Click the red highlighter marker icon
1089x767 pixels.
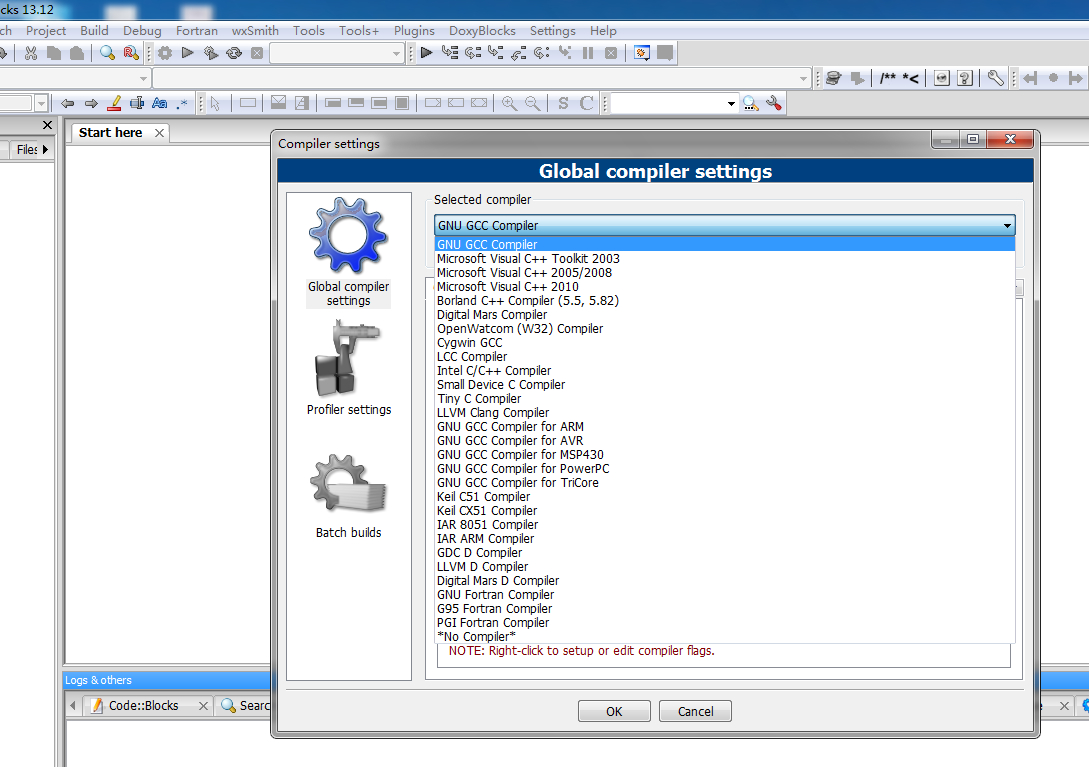[114, 103]
